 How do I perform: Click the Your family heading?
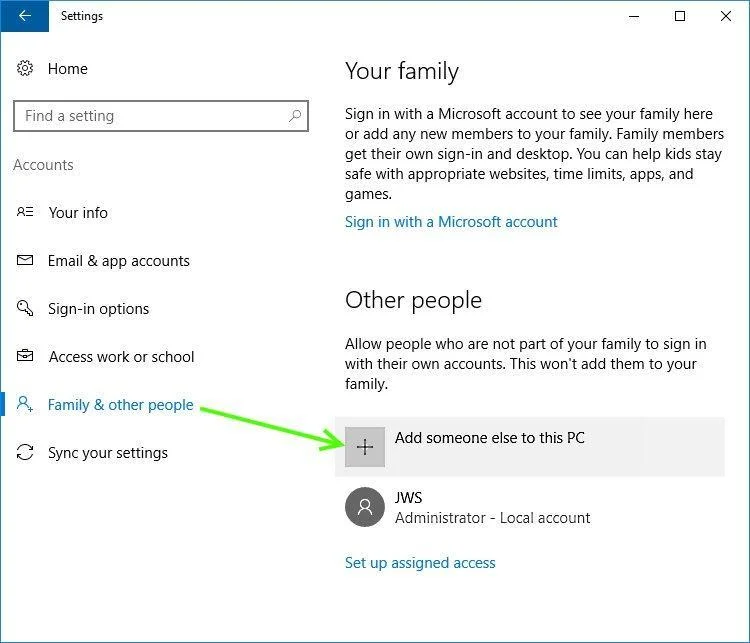(402, 71)
